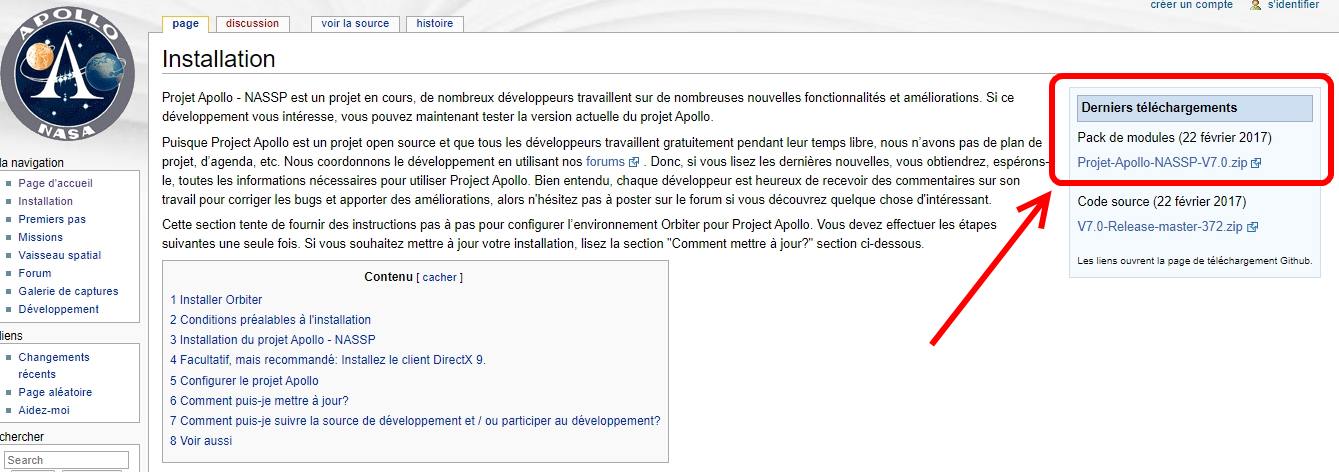
Task: Click the Search input field
Action: coord(66,460)
